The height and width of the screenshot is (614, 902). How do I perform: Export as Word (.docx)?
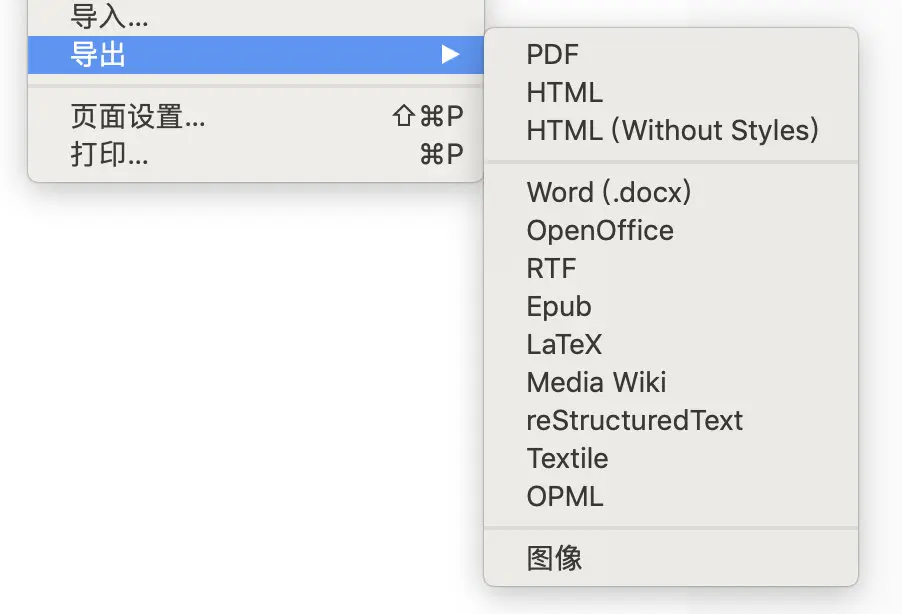(609, 192)
